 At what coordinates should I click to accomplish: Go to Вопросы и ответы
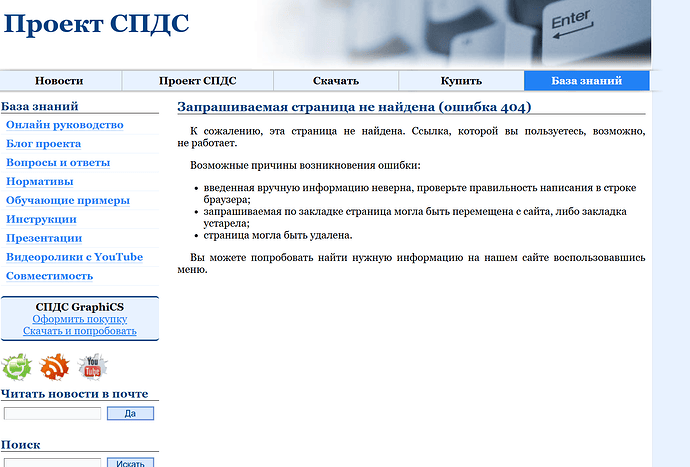(58, 163)
